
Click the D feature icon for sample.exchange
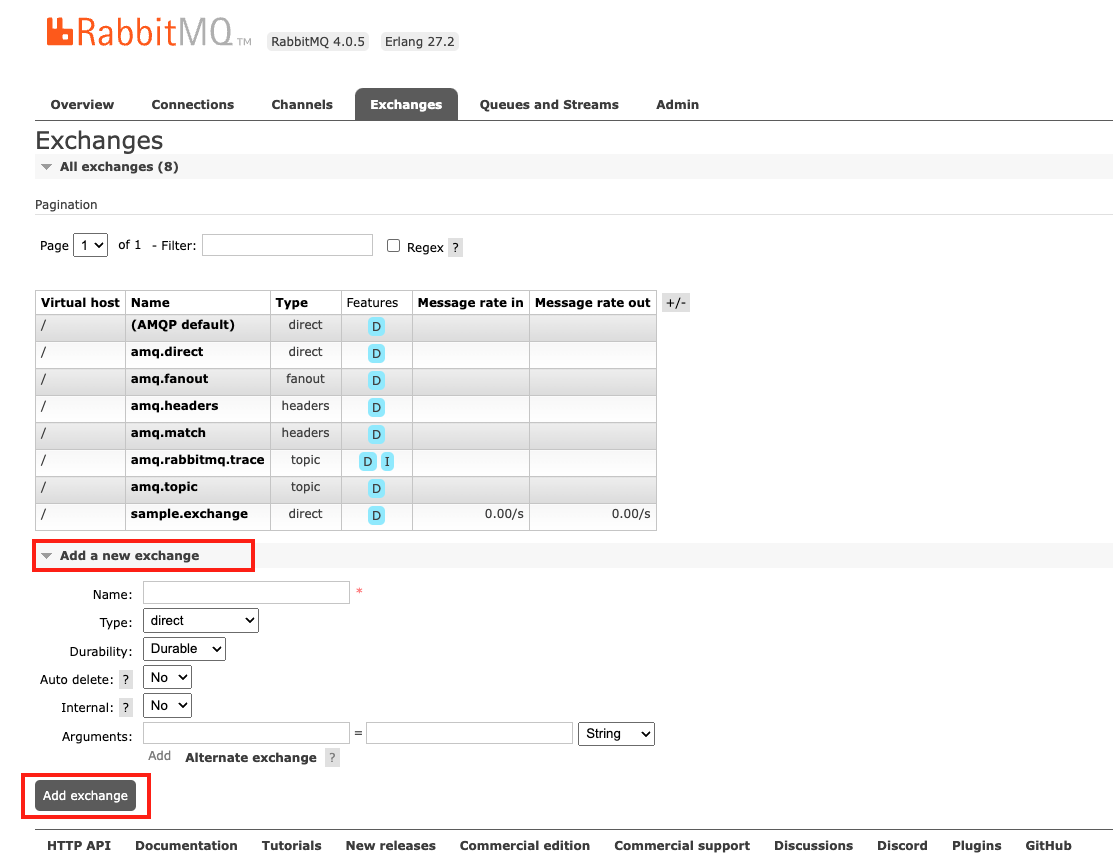[377, 515]
